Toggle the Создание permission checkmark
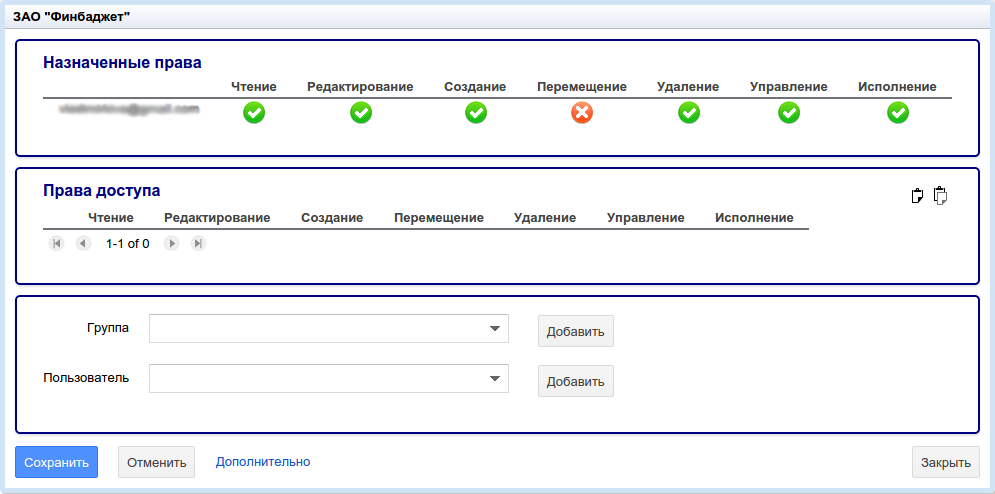The width and height of the screenshot is (995, 494). pos(476,113)
